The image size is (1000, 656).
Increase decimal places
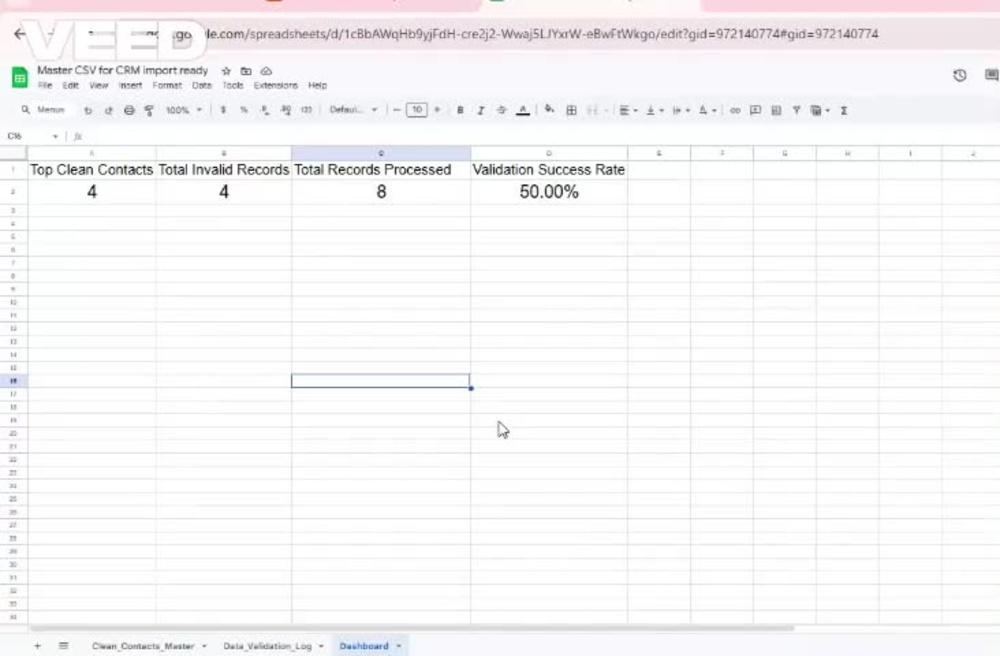(286, 110)
